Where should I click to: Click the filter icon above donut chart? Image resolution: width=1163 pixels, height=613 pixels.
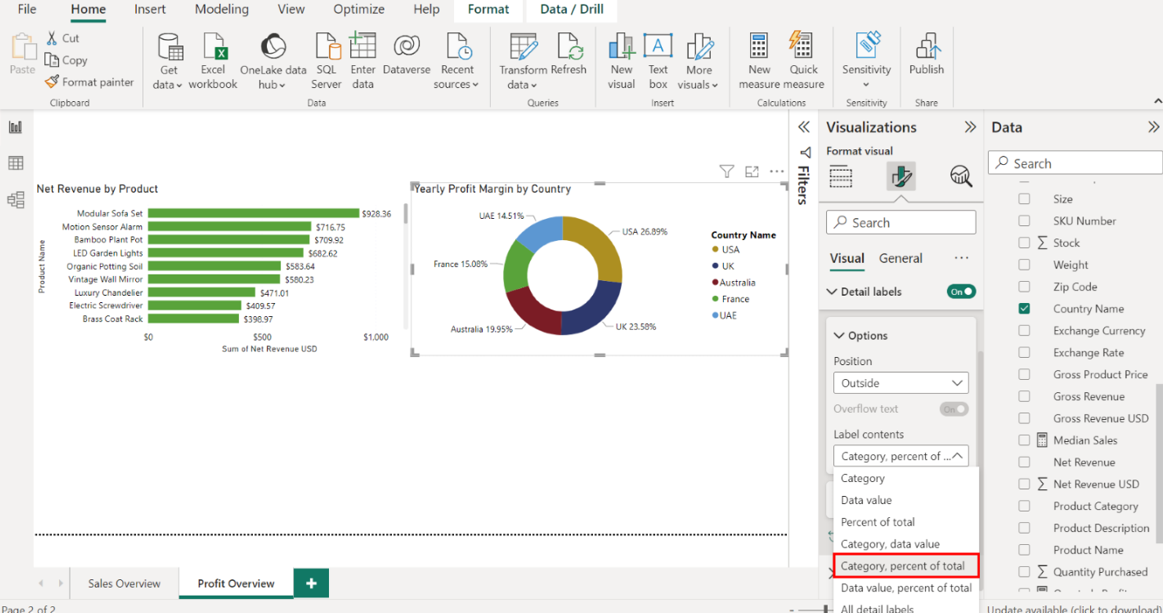click(727, 172)
